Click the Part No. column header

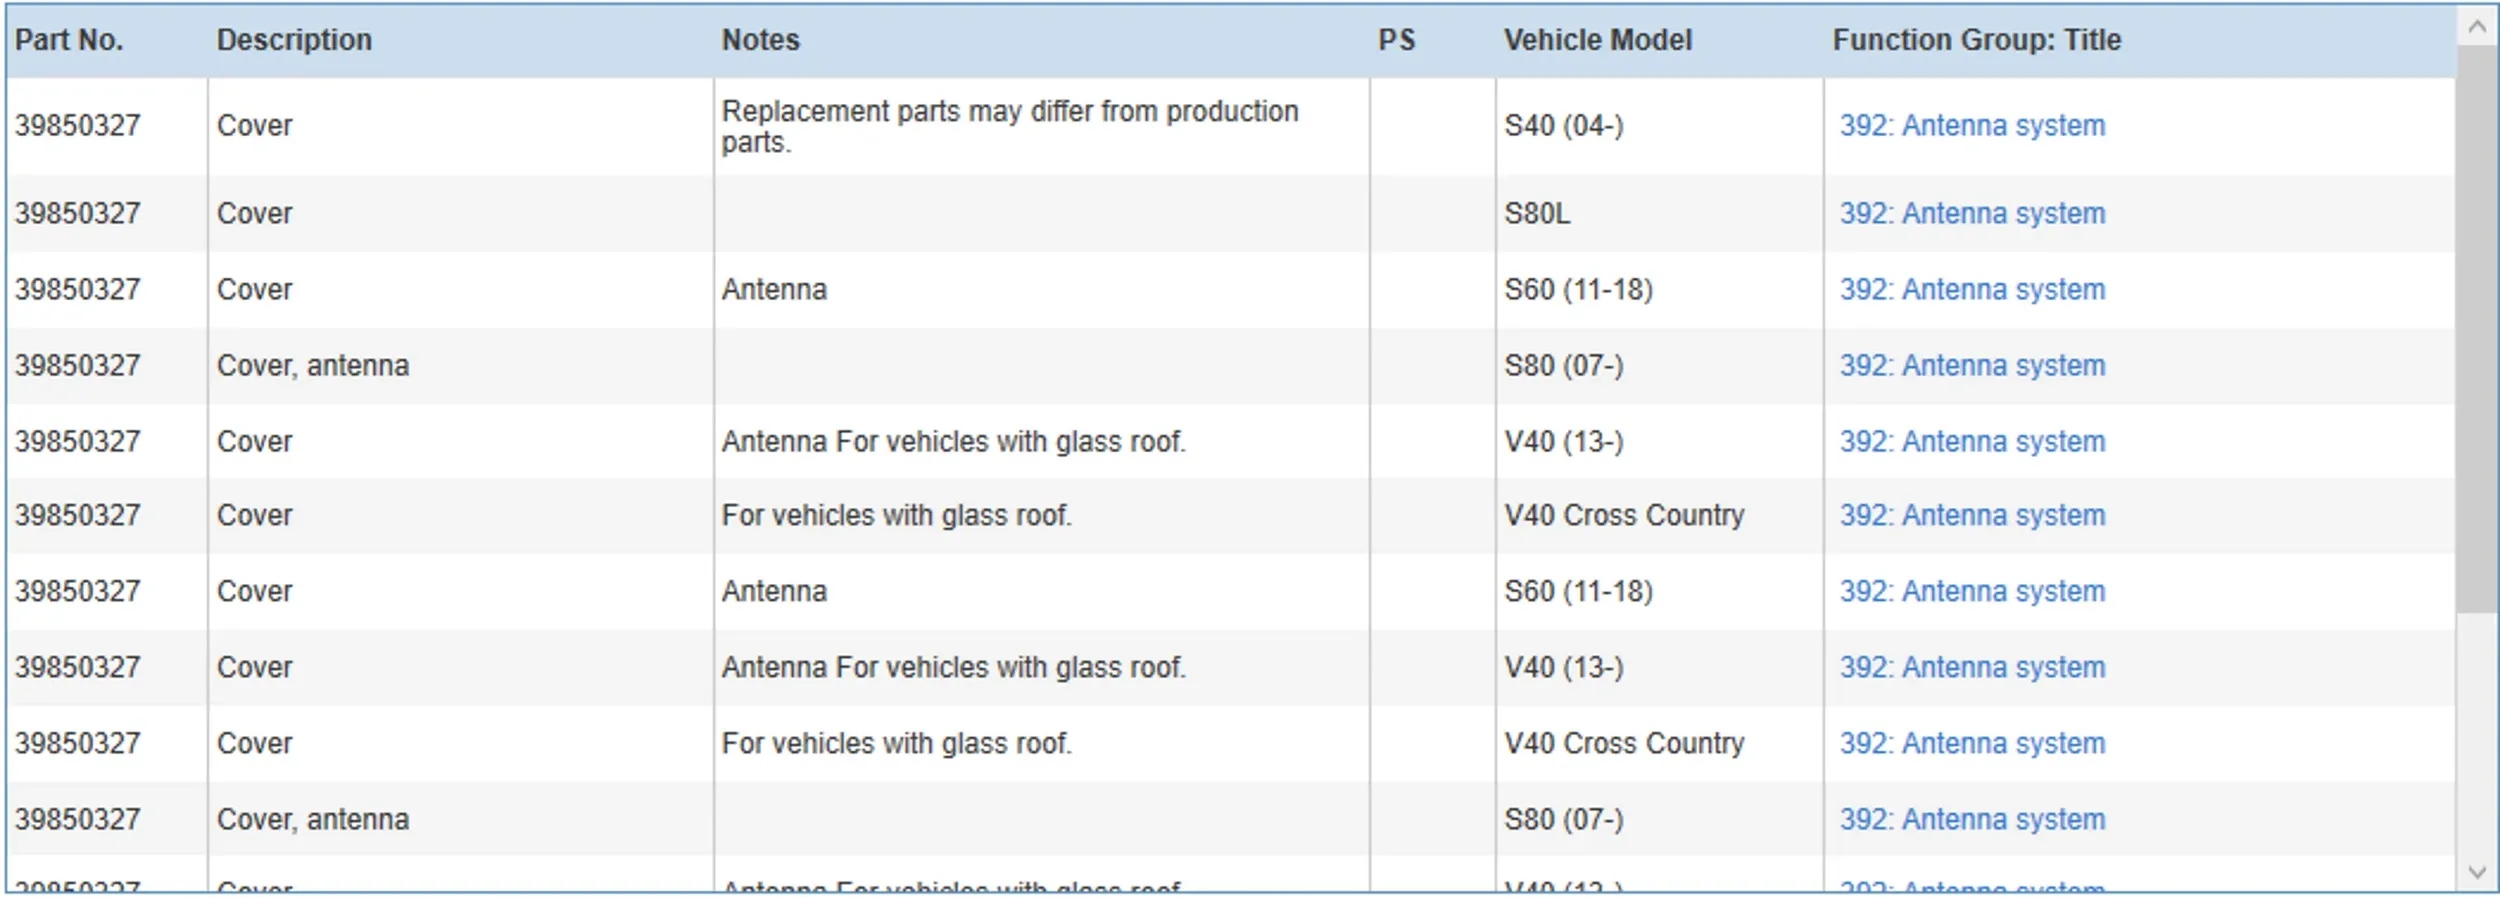coord(69,40)
